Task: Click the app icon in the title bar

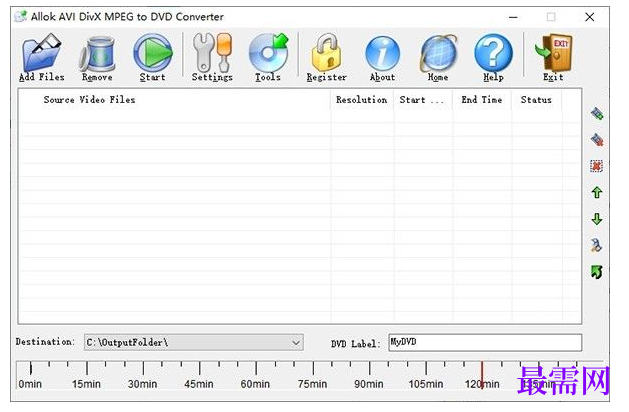Action: (20, 16)
